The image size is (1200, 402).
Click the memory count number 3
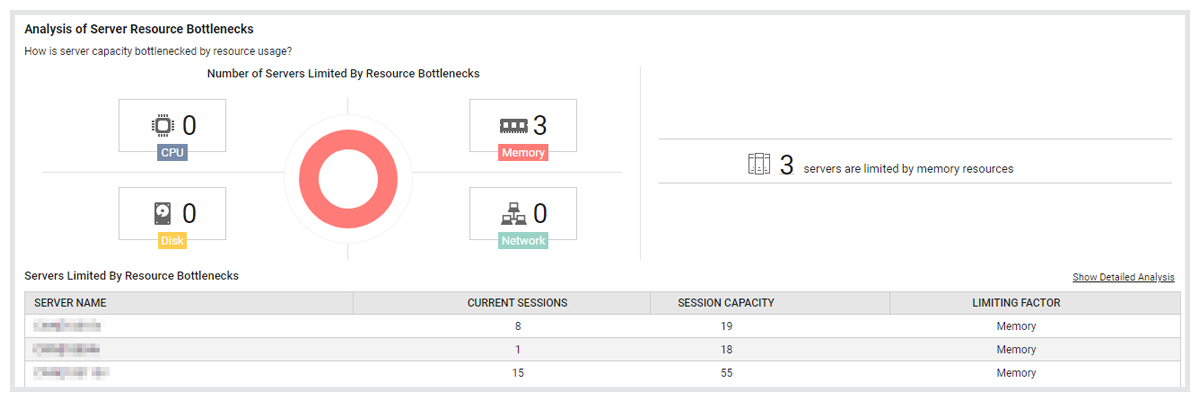tap(540, 125)
